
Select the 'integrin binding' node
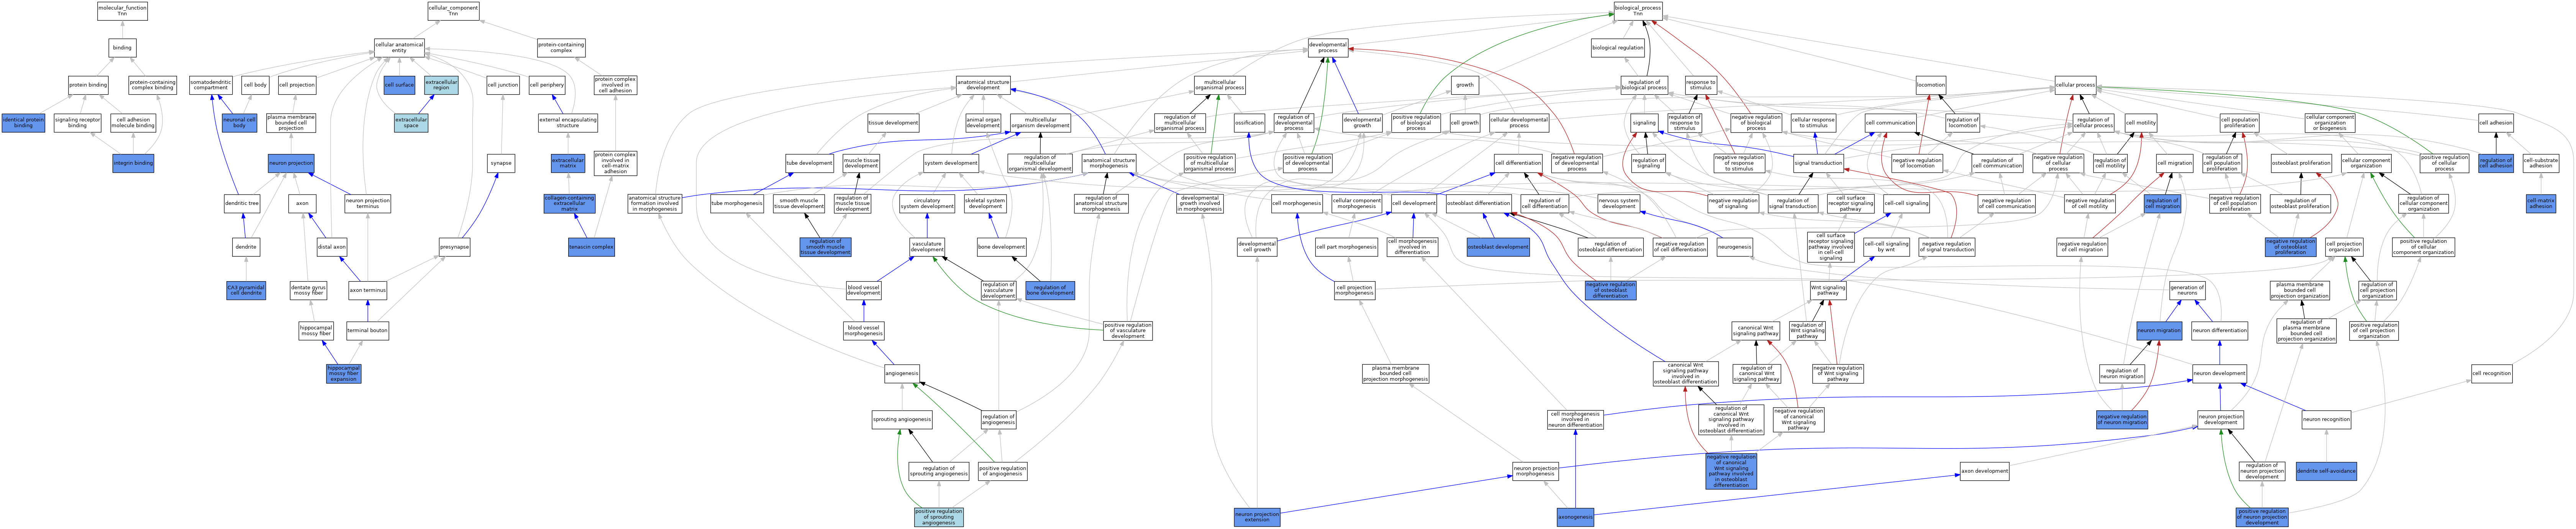(x=133, y=163)
